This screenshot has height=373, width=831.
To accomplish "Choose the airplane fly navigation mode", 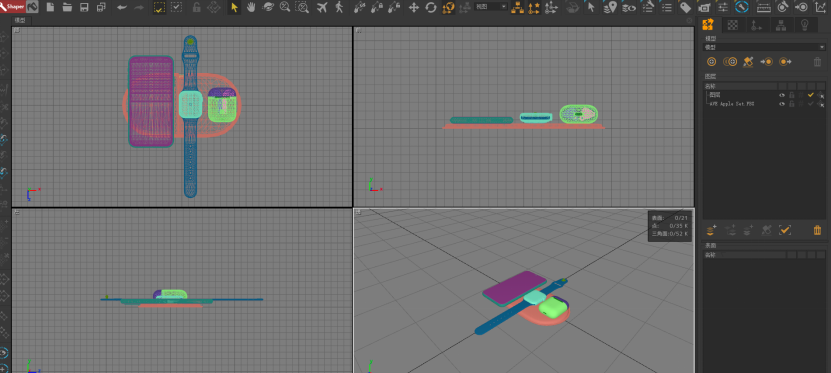I will 322,7.
